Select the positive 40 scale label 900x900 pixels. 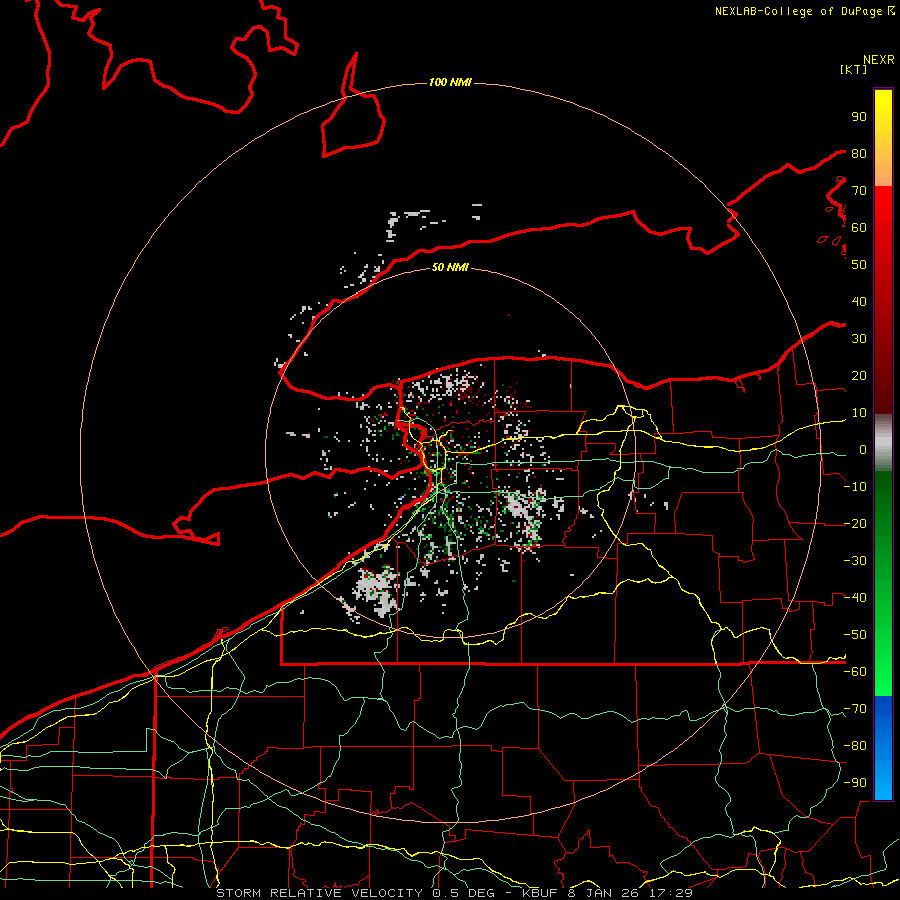coord(859,301)
